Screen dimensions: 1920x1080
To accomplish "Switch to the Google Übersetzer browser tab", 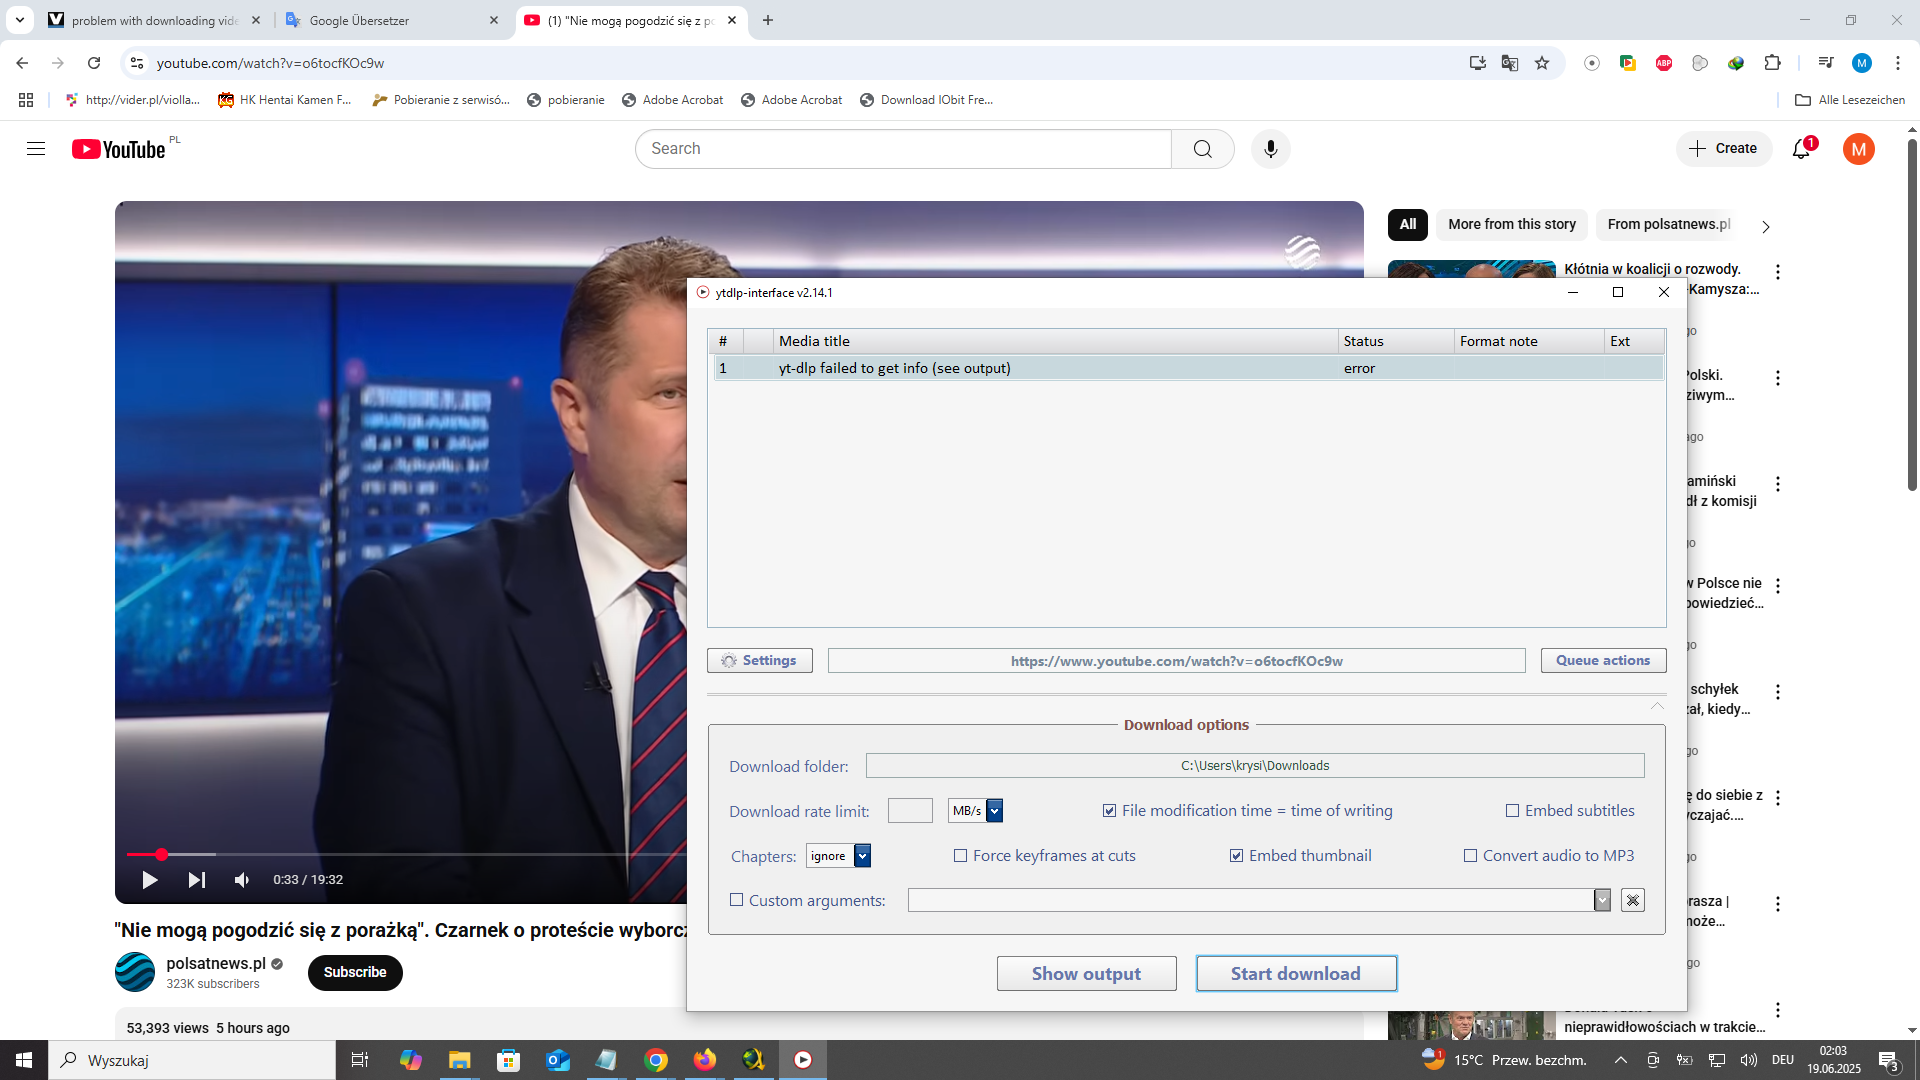I will [390, 20].
